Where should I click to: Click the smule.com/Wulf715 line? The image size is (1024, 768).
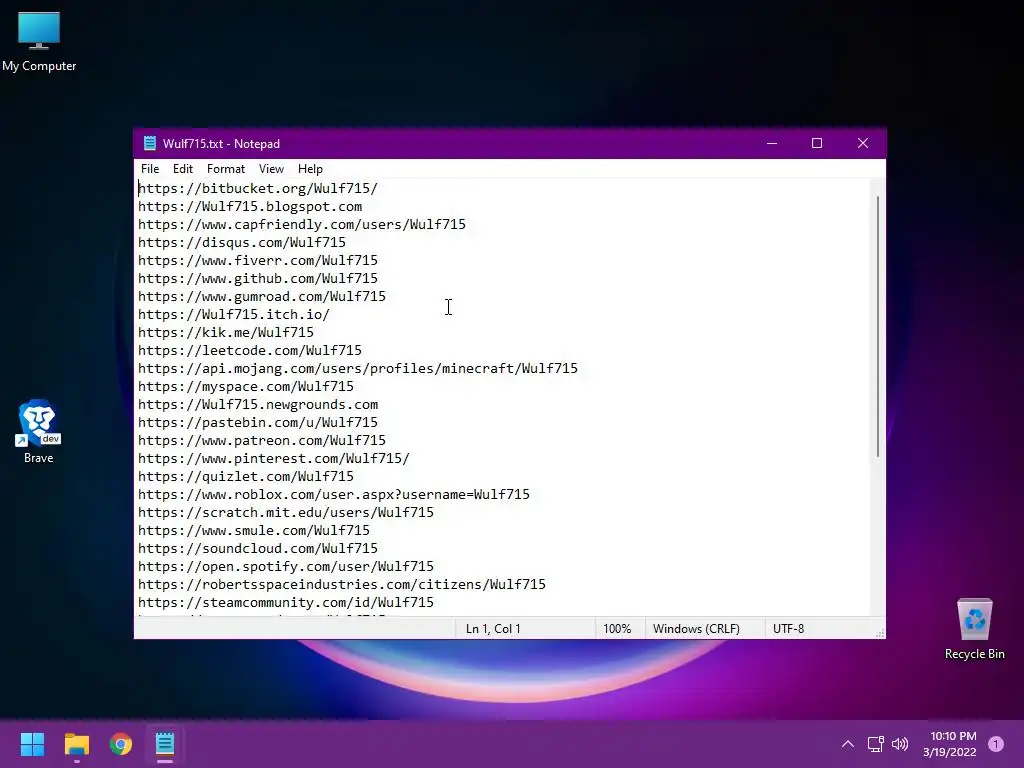[x=254, y=530]
